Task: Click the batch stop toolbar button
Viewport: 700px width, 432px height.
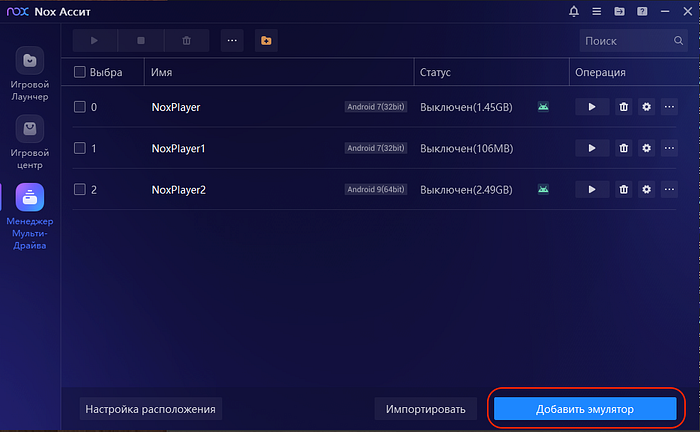Action: point(141,41)
